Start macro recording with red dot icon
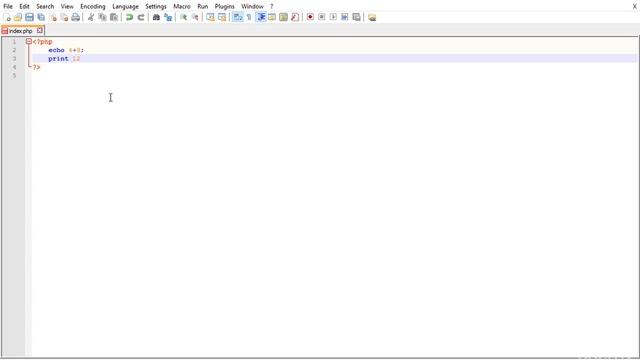Image resolution: width=640 pixels, height=360 pixels. coord(310,17)
